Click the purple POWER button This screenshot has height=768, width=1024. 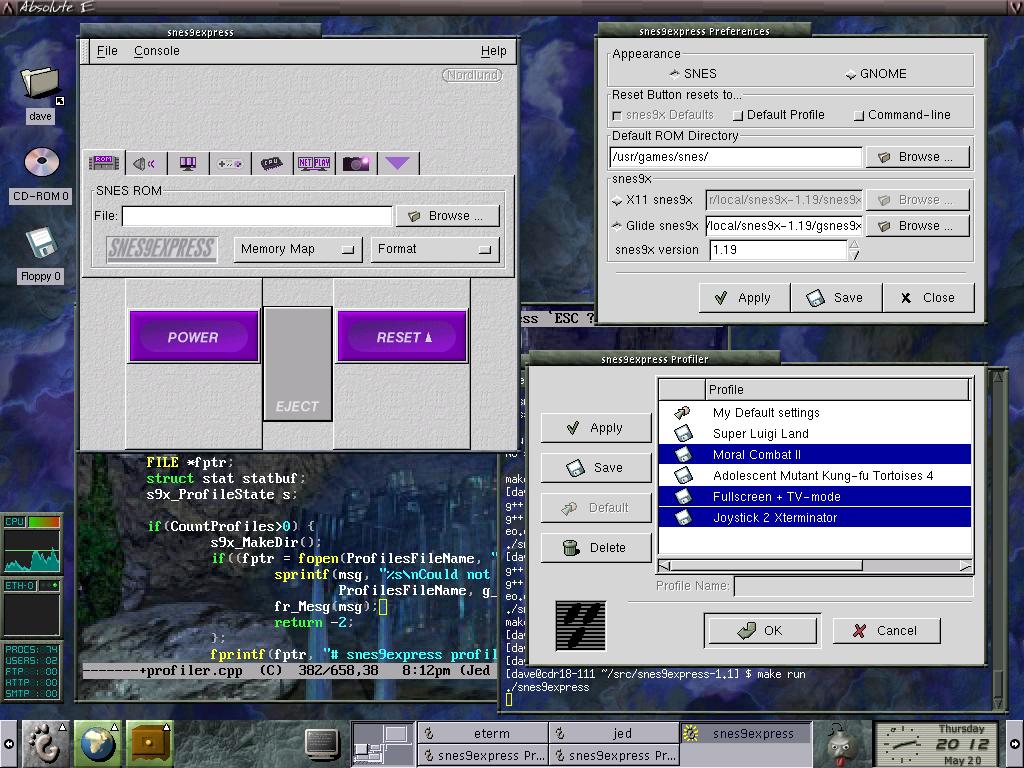194,337
